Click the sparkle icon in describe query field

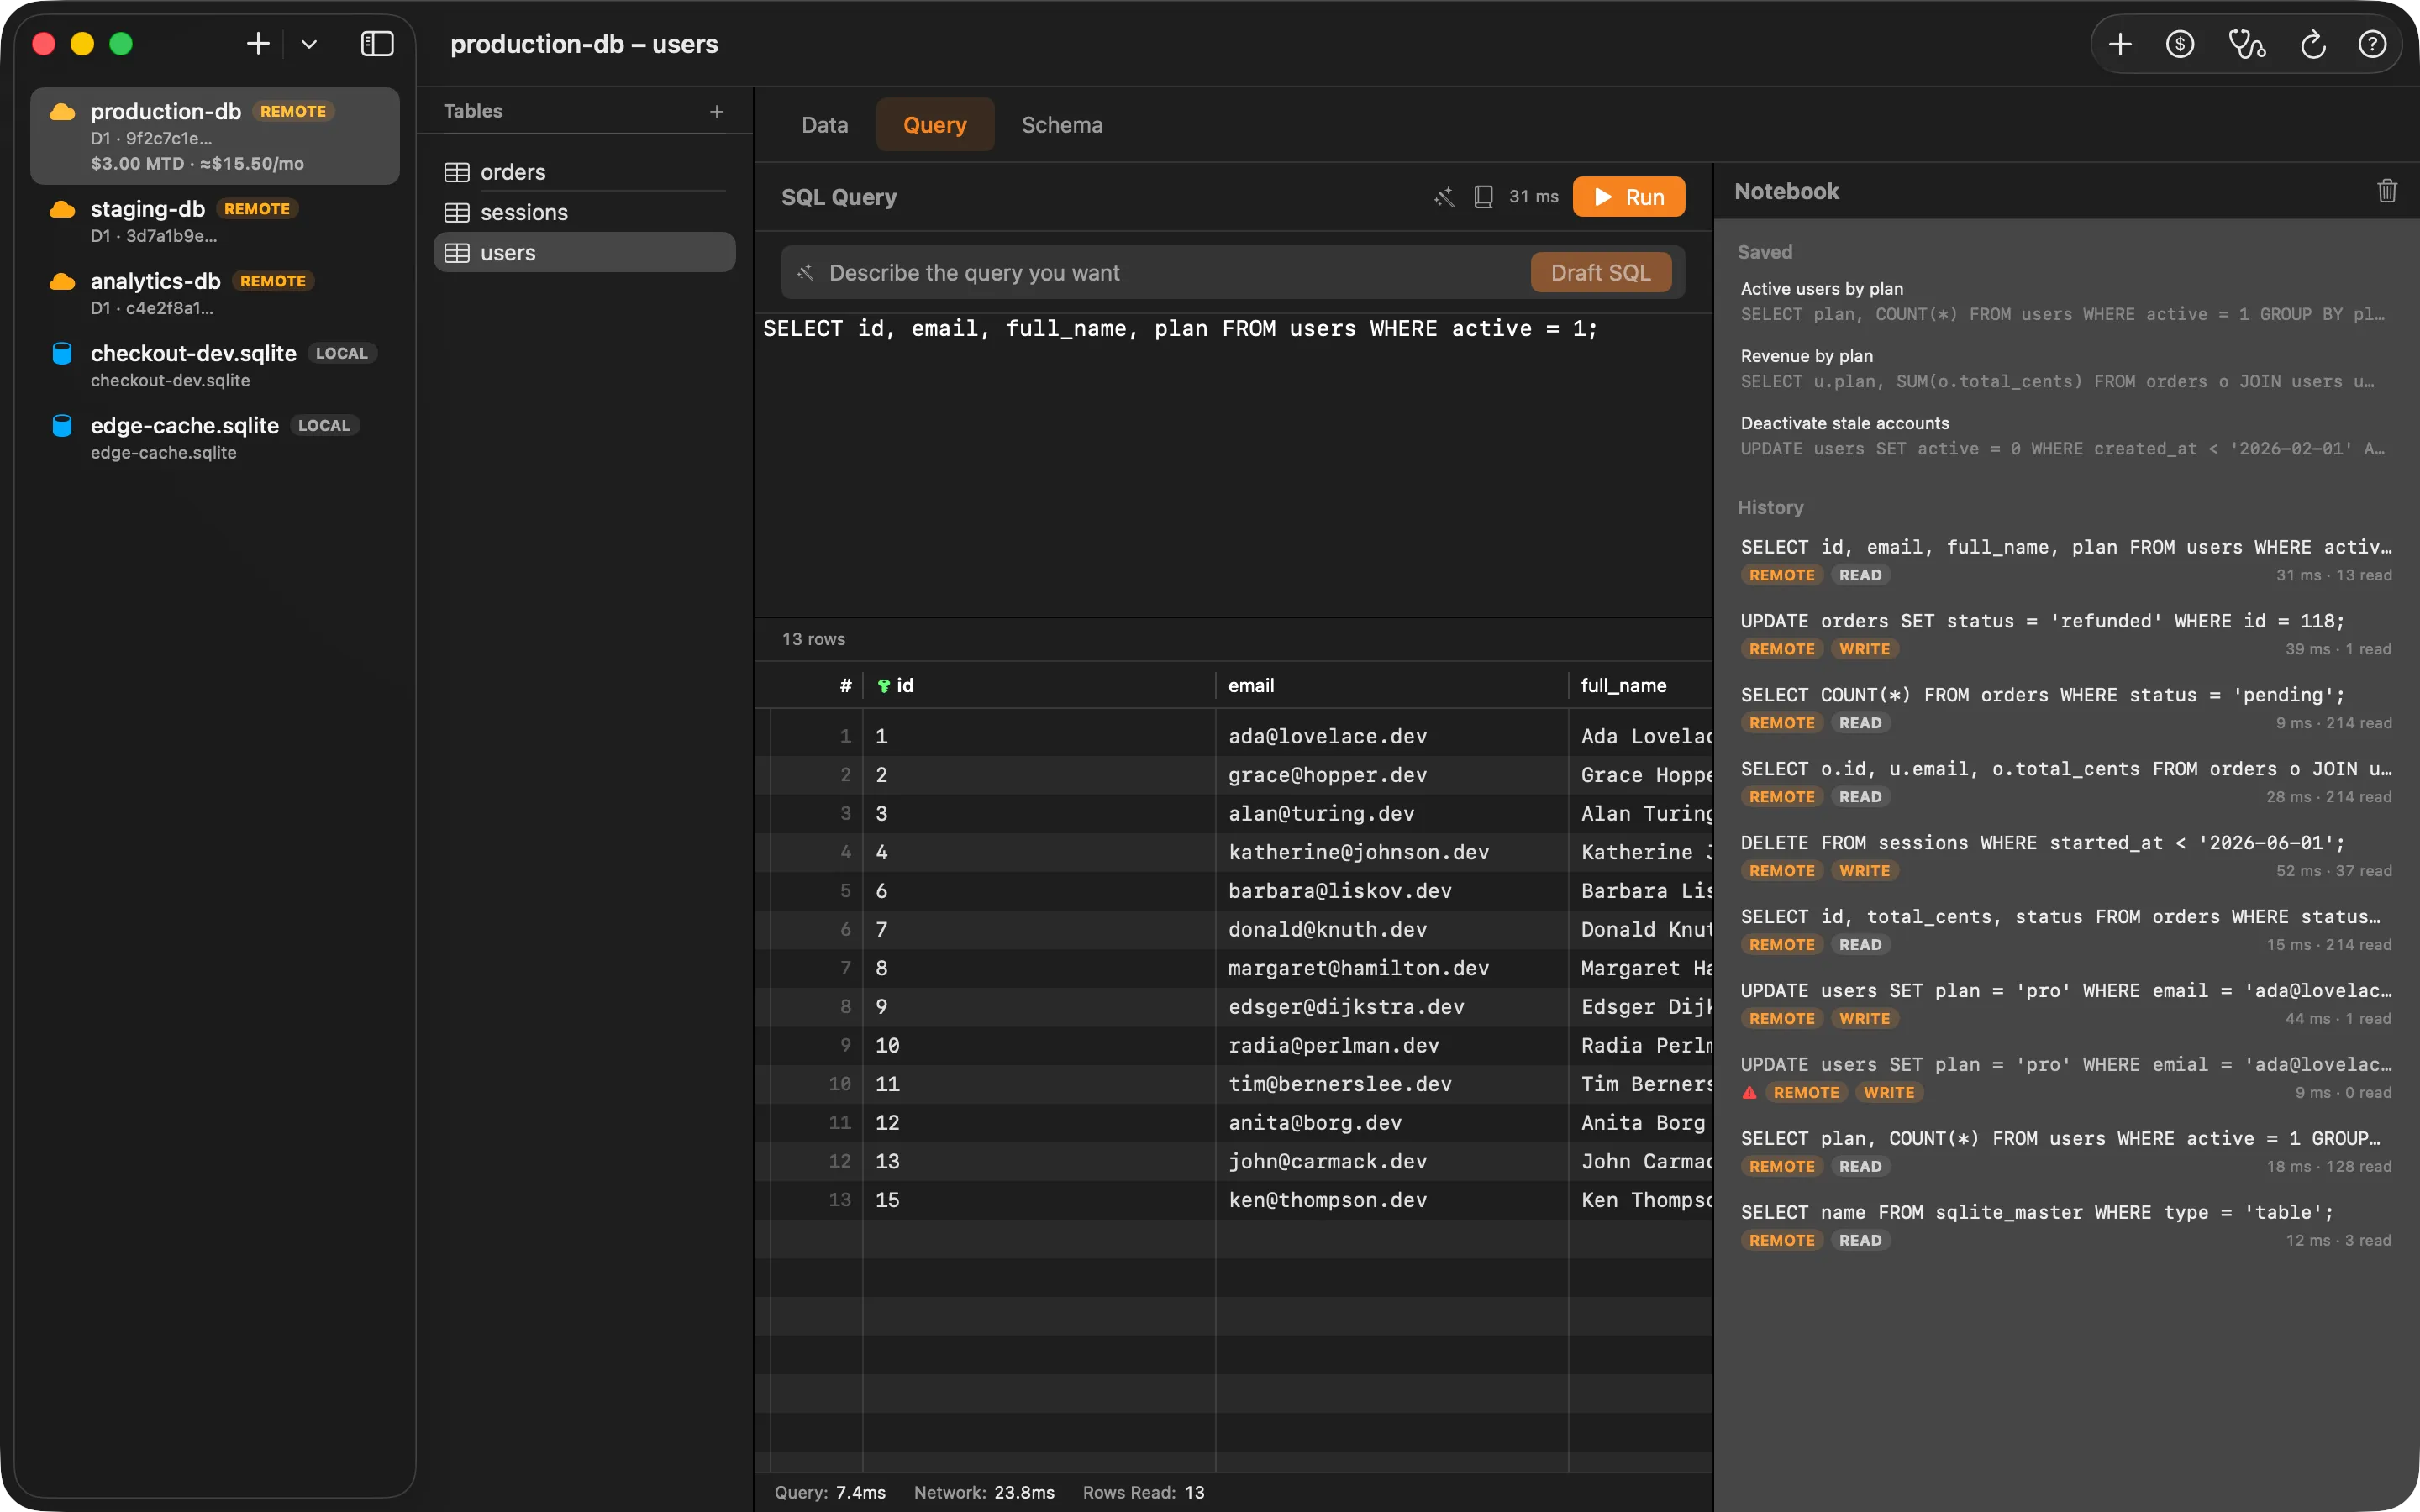click(805, 273)
